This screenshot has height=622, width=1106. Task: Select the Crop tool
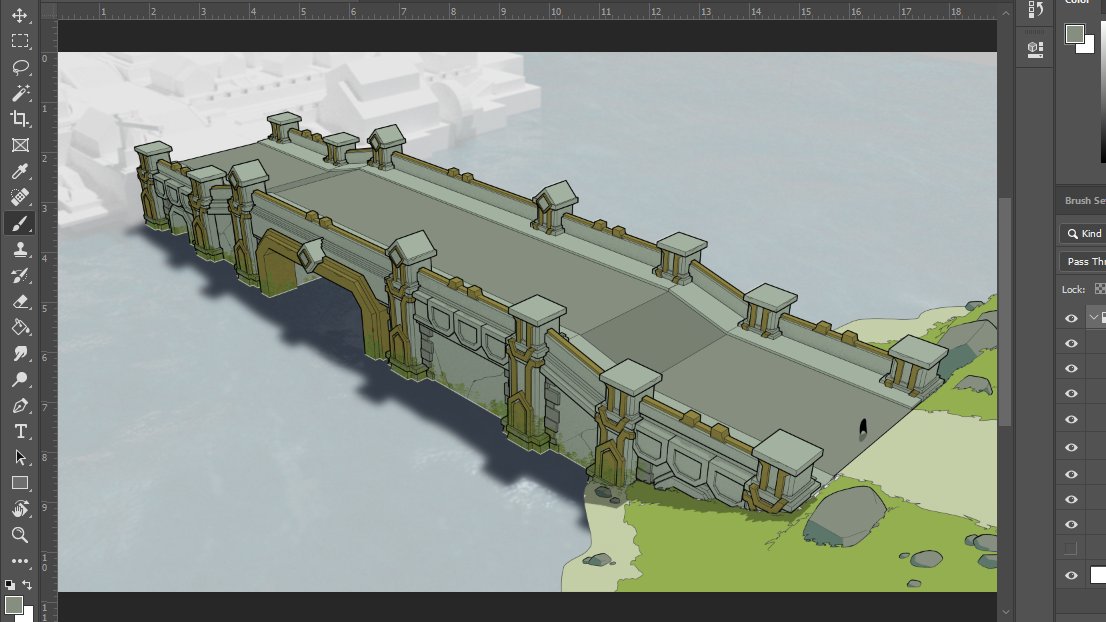point(20,118)
